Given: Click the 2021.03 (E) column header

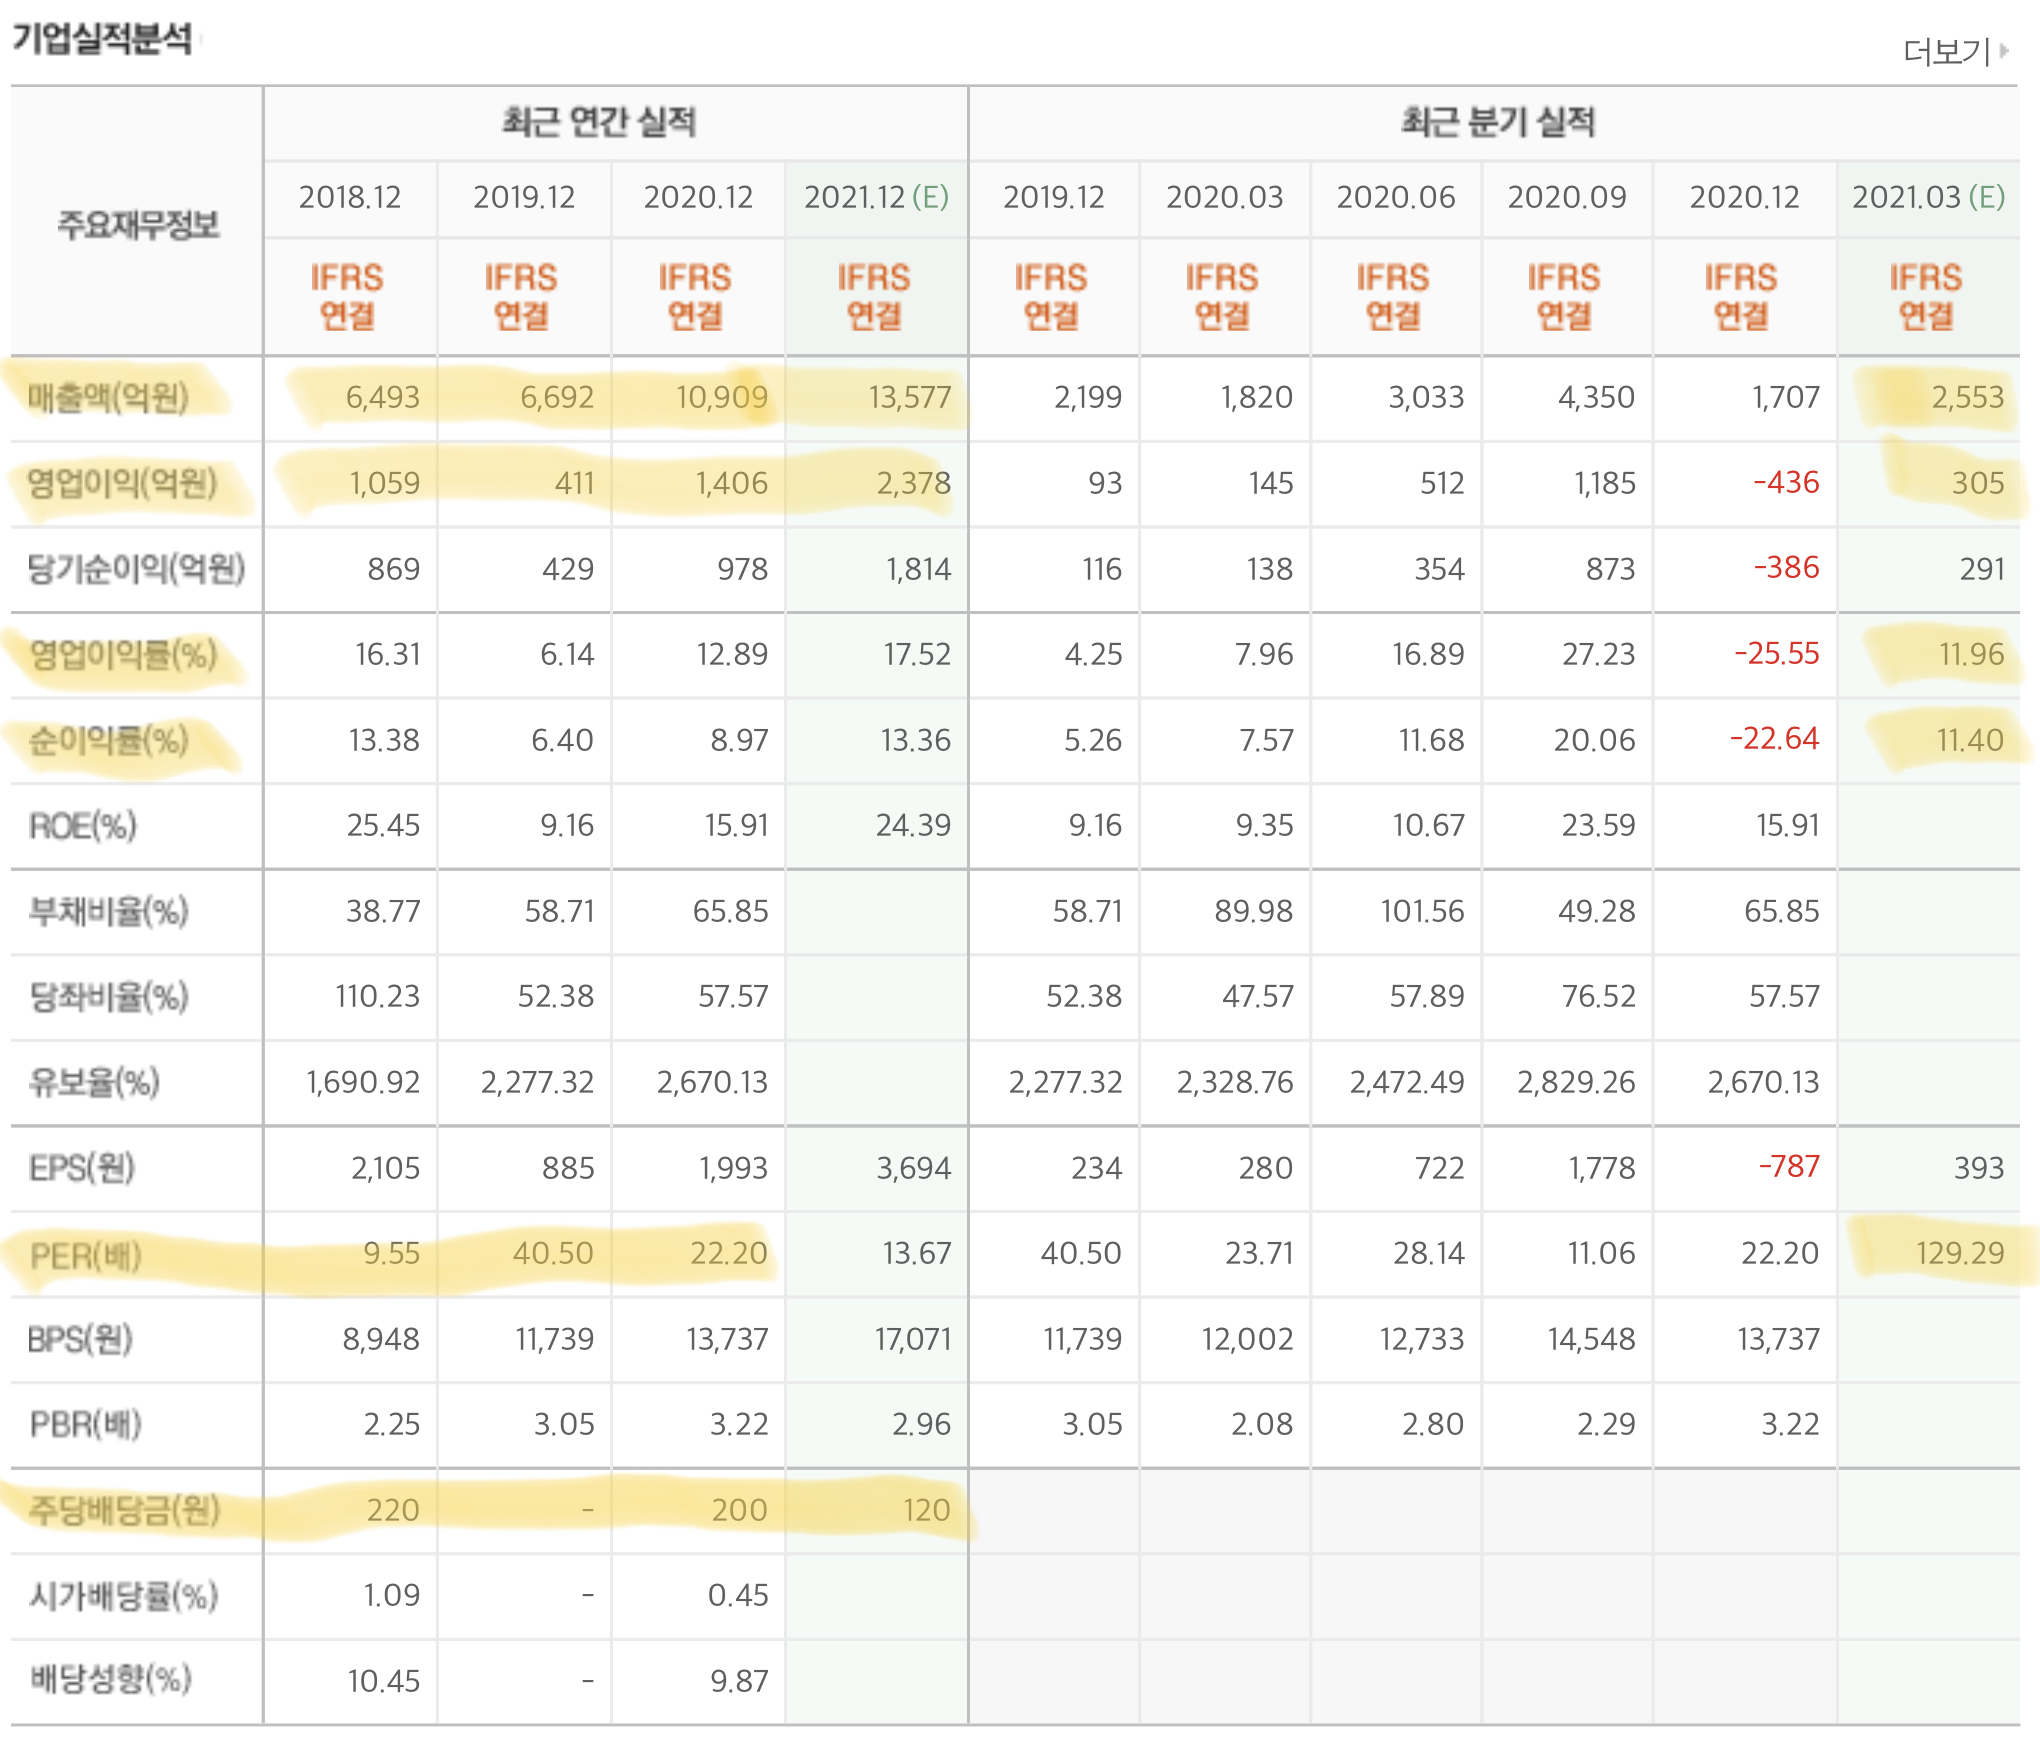Looking at the screenshot, I should click(x=1928, y=197).
